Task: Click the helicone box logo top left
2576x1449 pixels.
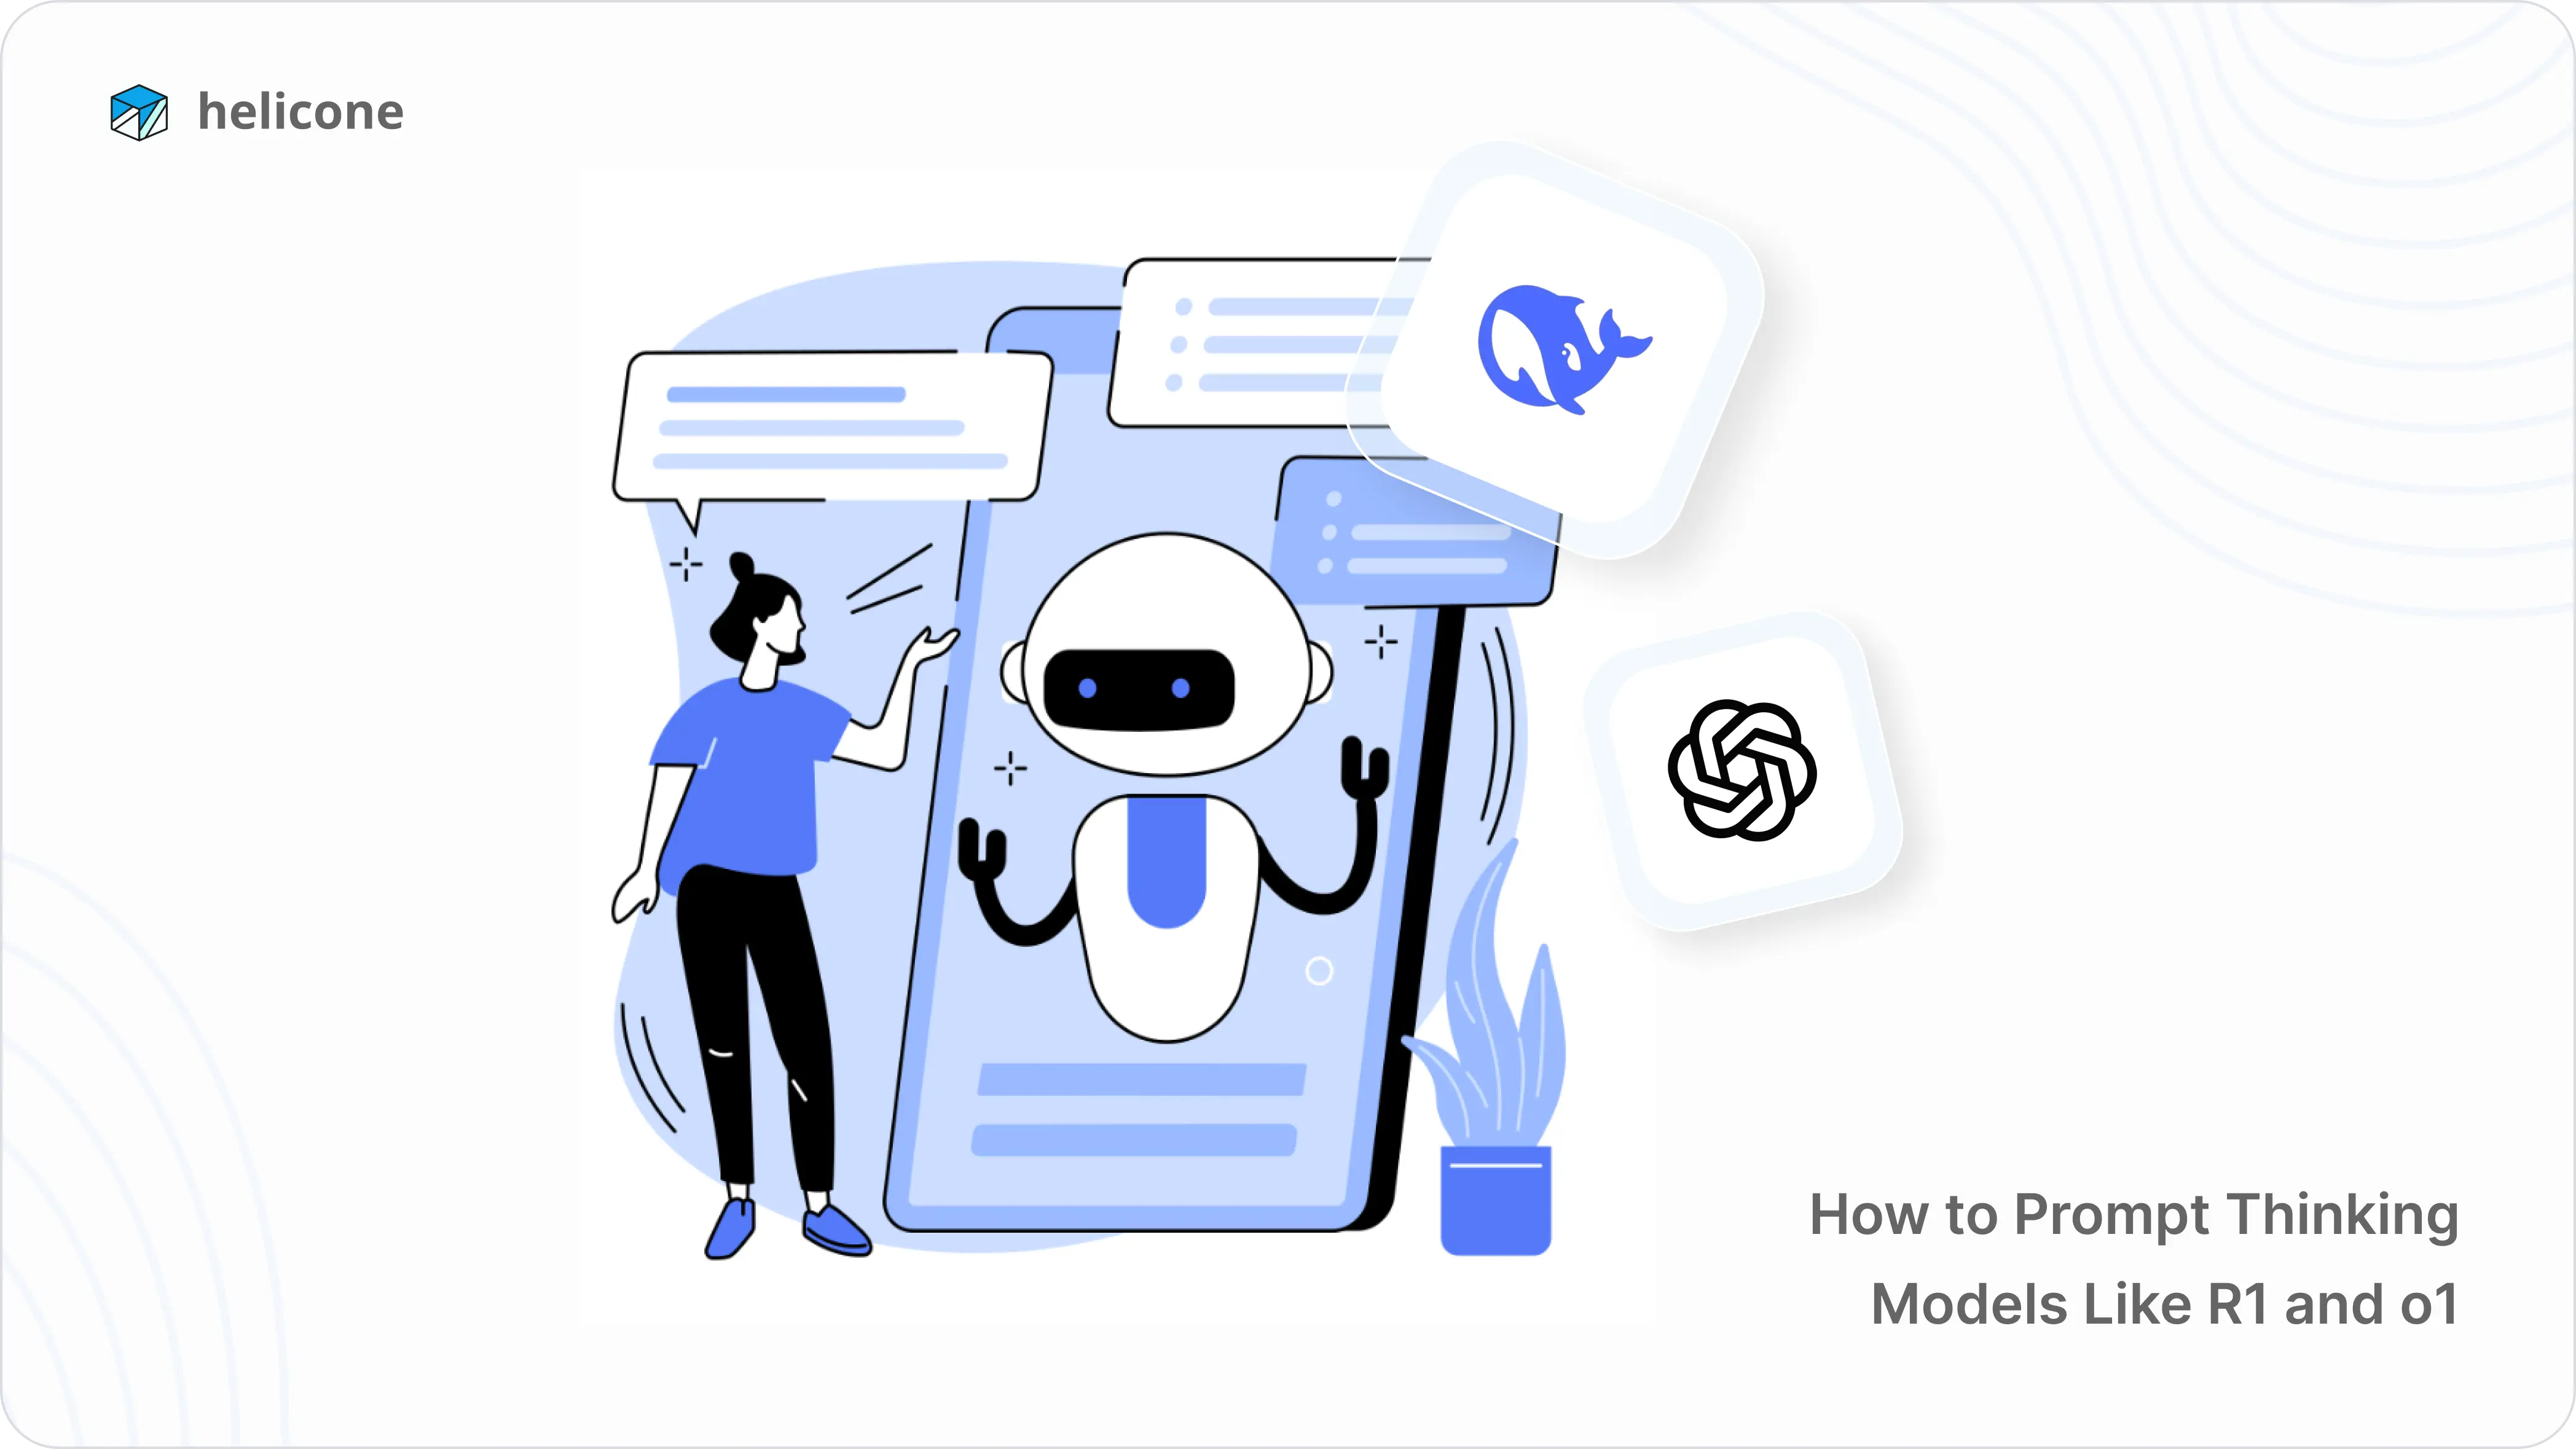Action: [133, 111]
